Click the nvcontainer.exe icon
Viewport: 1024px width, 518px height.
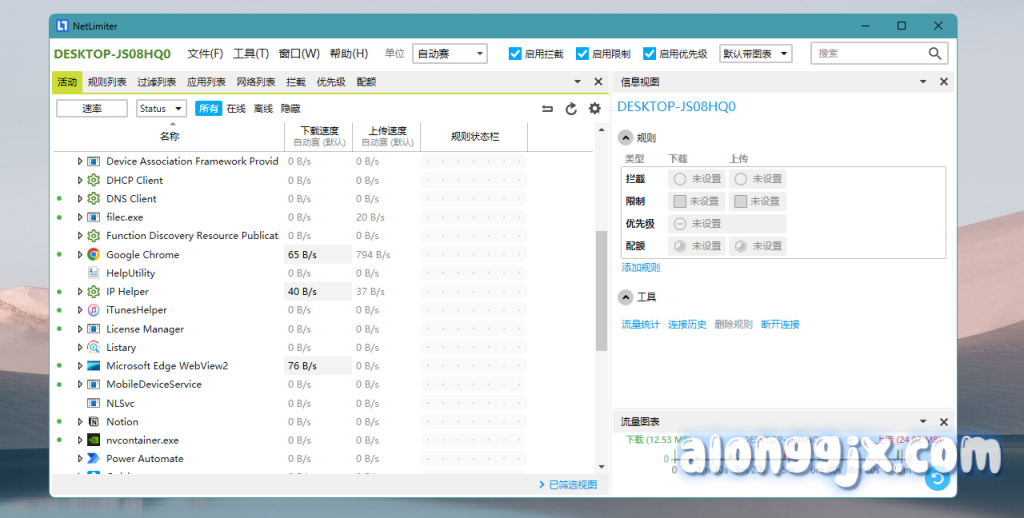pos(94,440)
